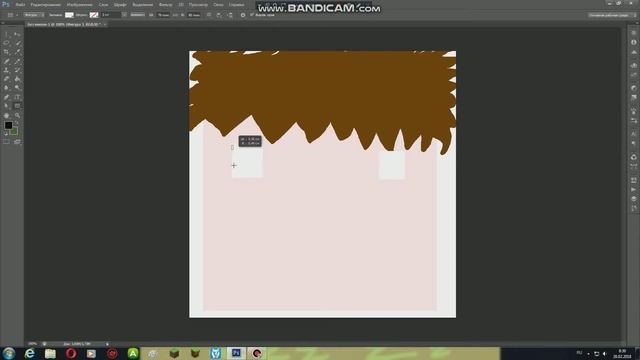The image size is (640, 360).
Task: Open the Выделение menu
Action: click(142, 4)
